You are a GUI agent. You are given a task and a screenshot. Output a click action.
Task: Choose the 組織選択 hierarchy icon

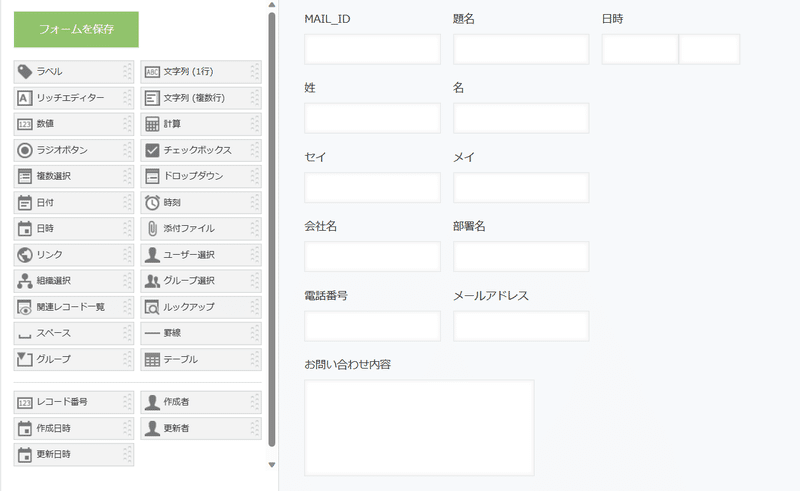coord(24,281)
